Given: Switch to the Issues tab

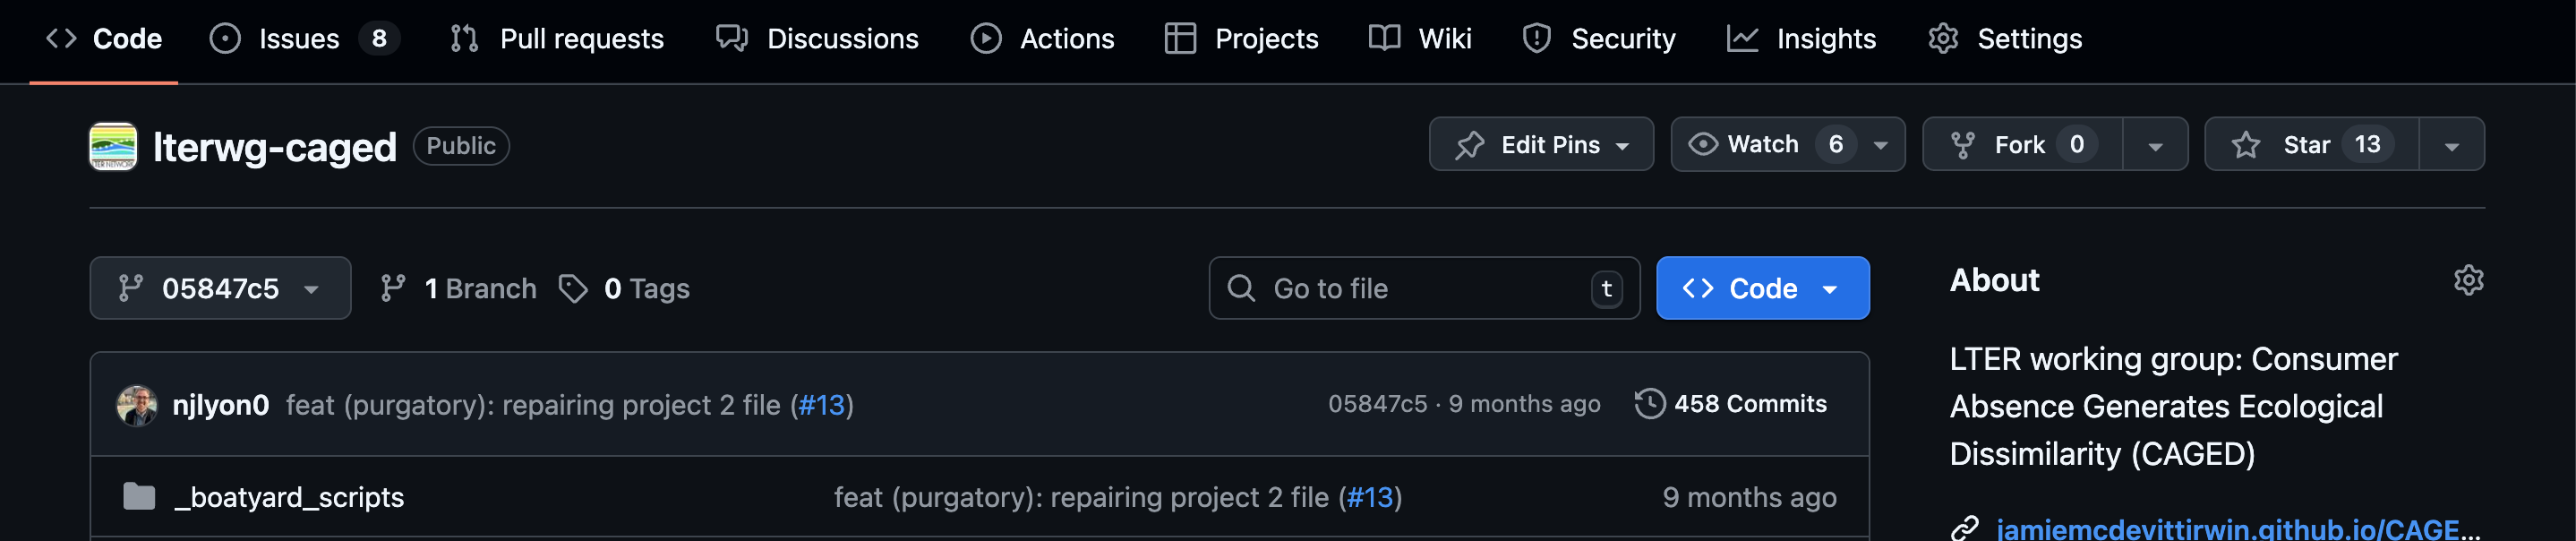Looking at the screenshot, I should 299,39.
